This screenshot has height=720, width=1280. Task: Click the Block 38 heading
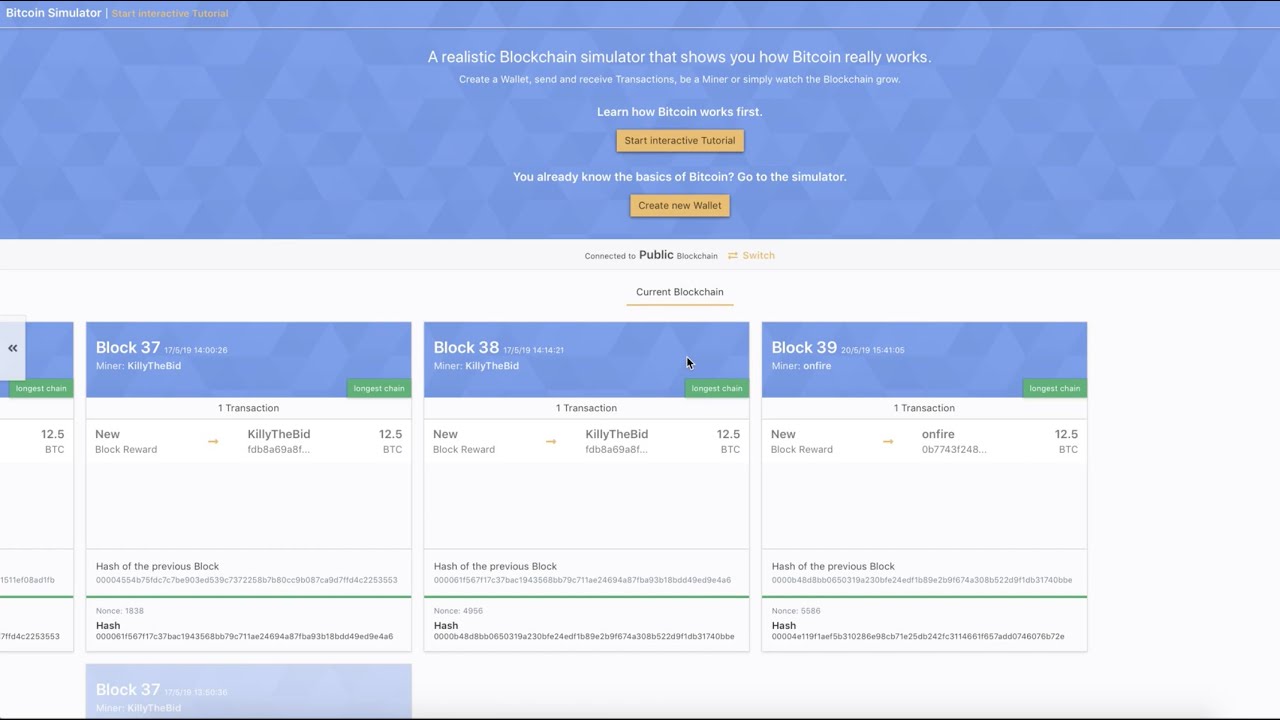pyautogui.click(x=466, y=348)
